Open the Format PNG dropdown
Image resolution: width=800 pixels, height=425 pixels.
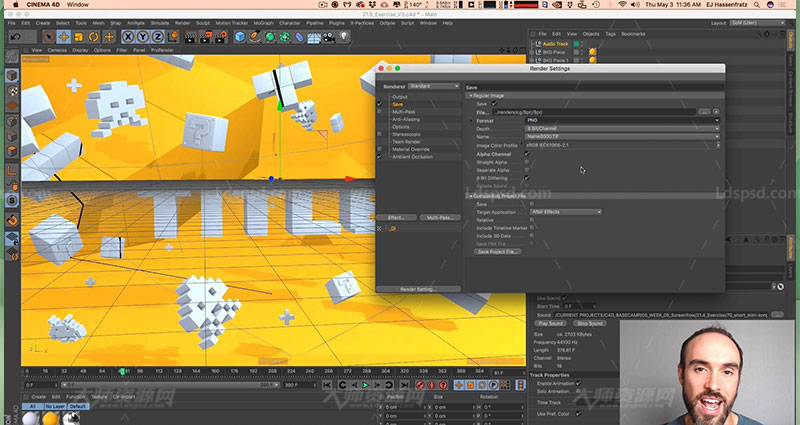point(622,120)
